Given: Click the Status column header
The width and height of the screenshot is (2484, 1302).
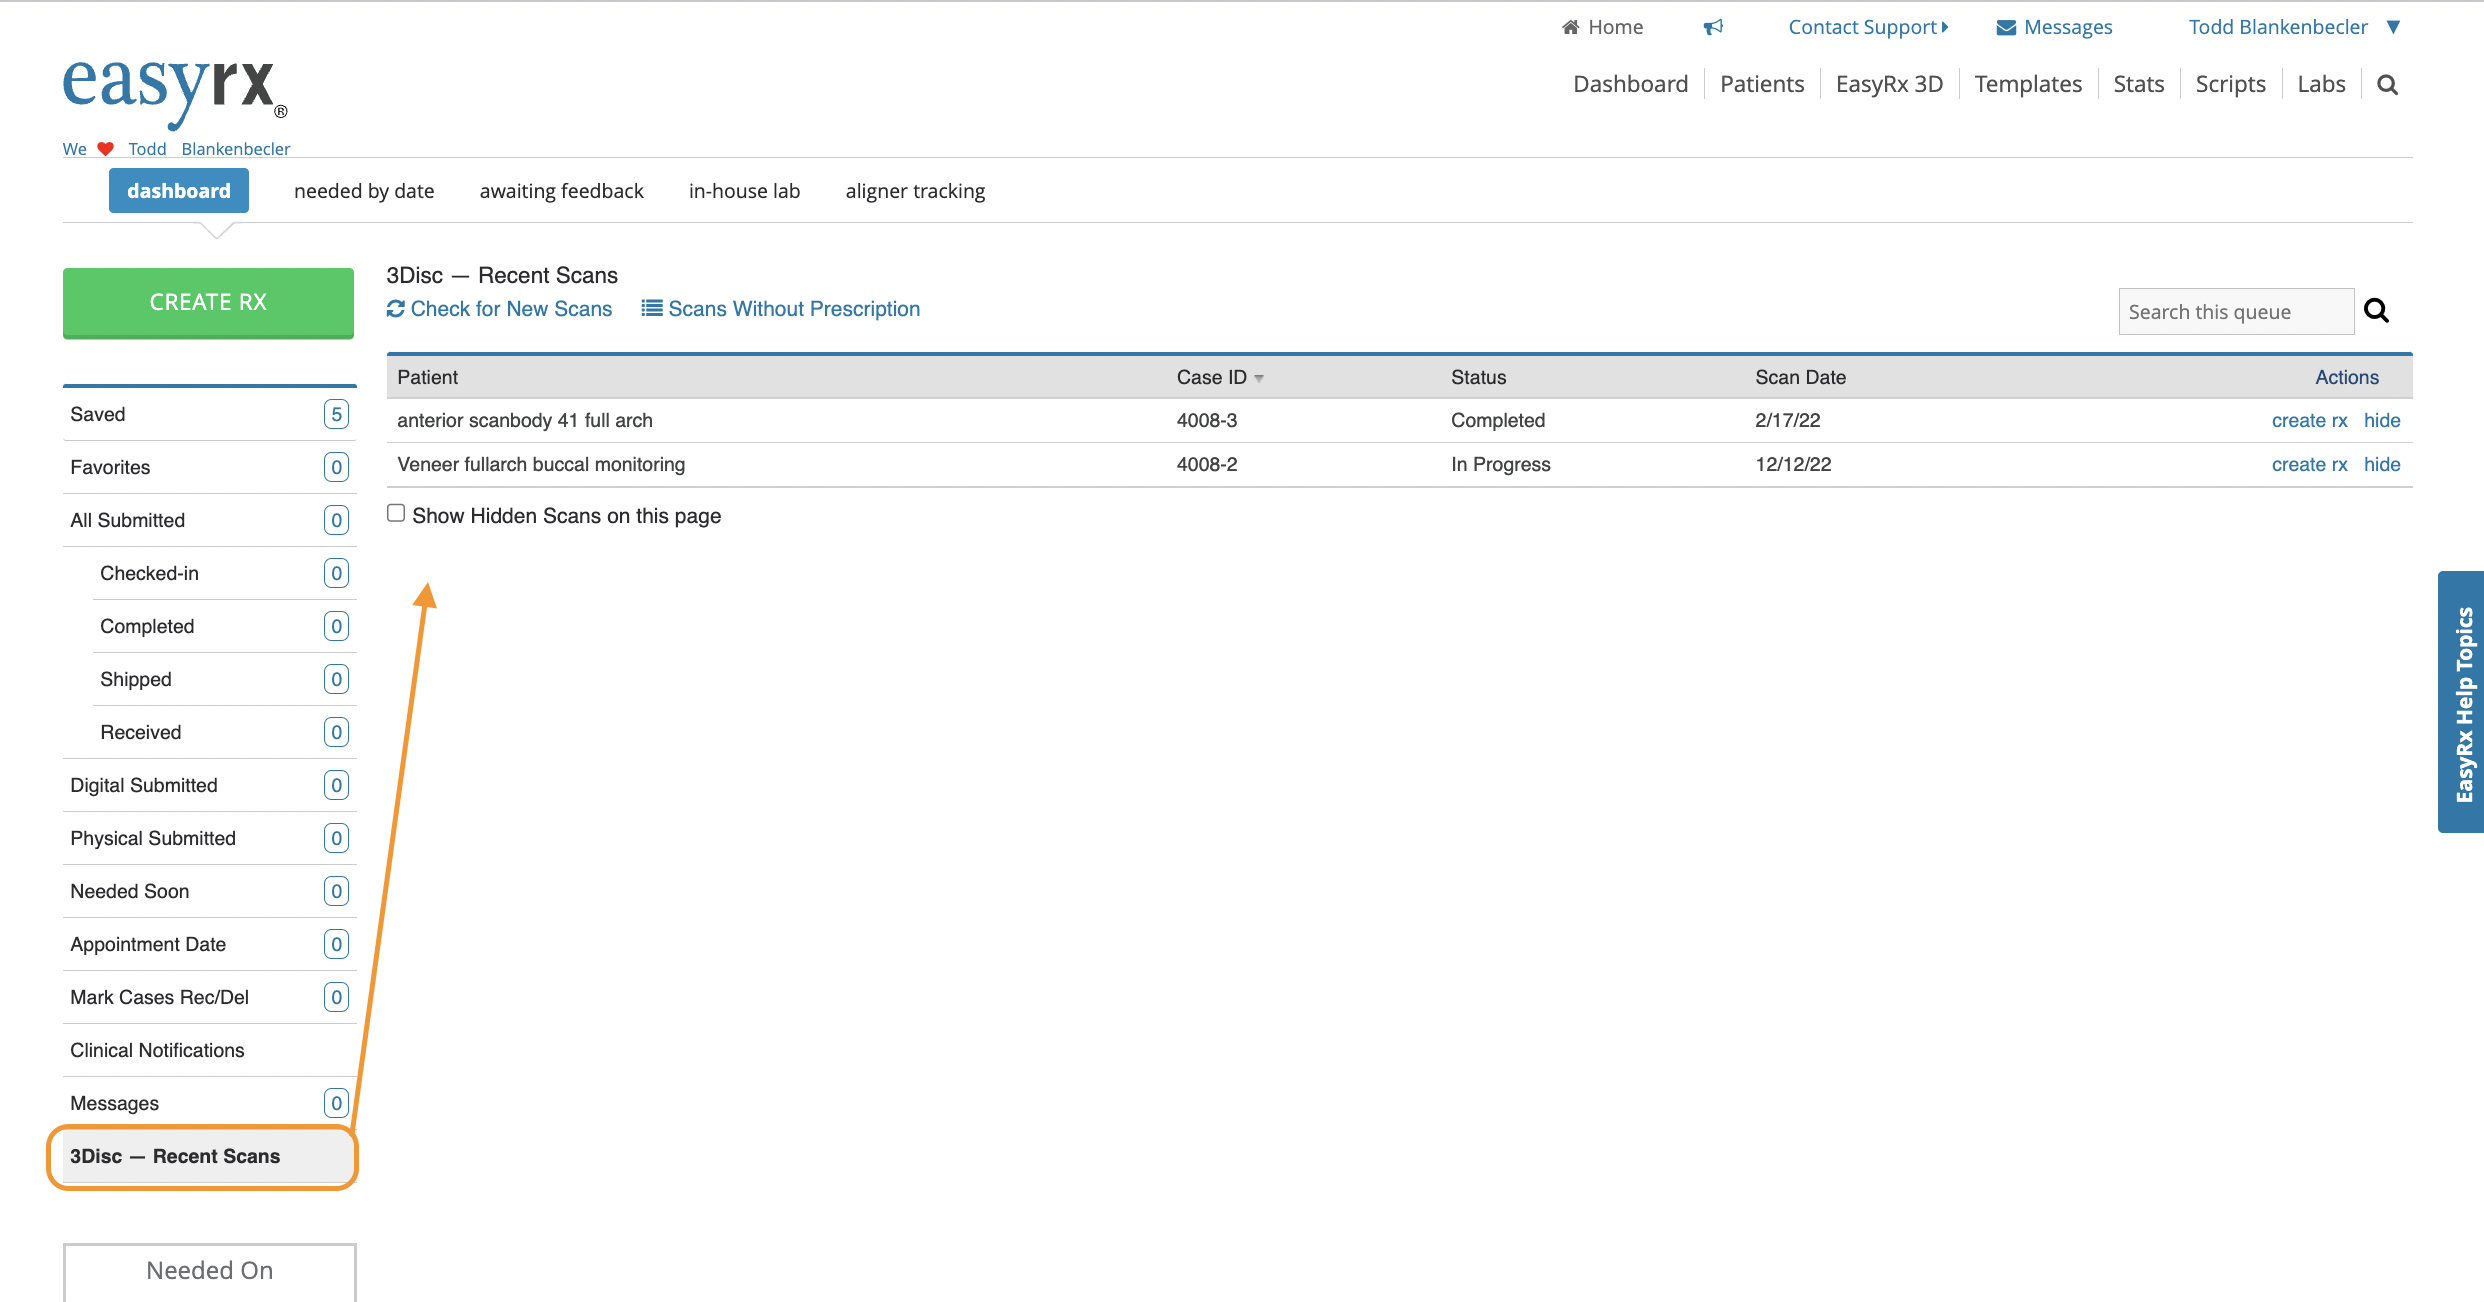Looking at the screenshot, I should [x=1478, y=377].
